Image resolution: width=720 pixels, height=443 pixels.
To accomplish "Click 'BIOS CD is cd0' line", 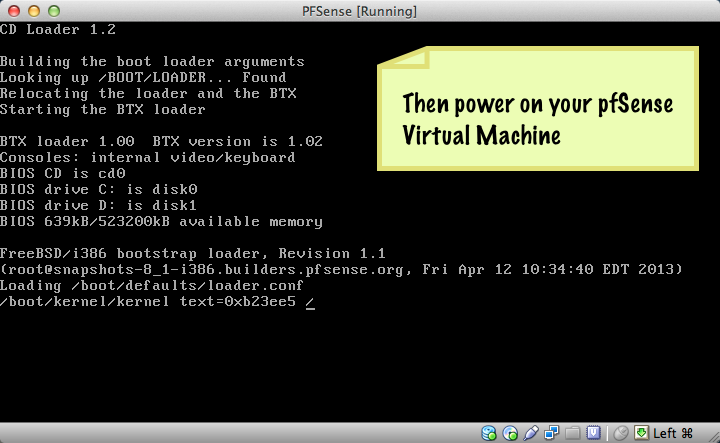I will (x=62, y=174).
